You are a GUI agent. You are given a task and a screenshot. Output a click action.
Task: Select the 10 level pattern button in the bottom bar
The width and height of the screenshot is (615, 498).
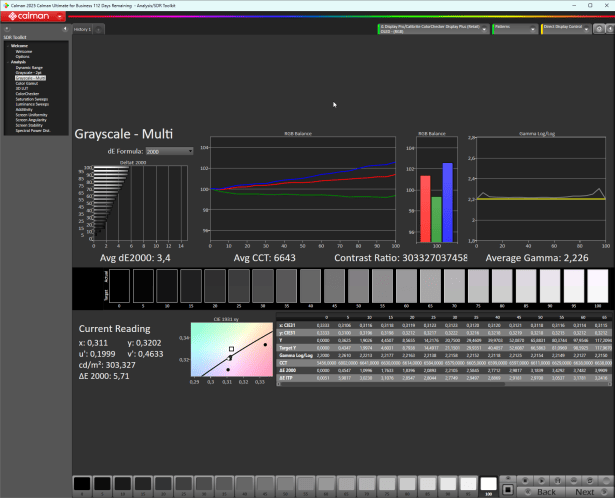click(123, 484)
